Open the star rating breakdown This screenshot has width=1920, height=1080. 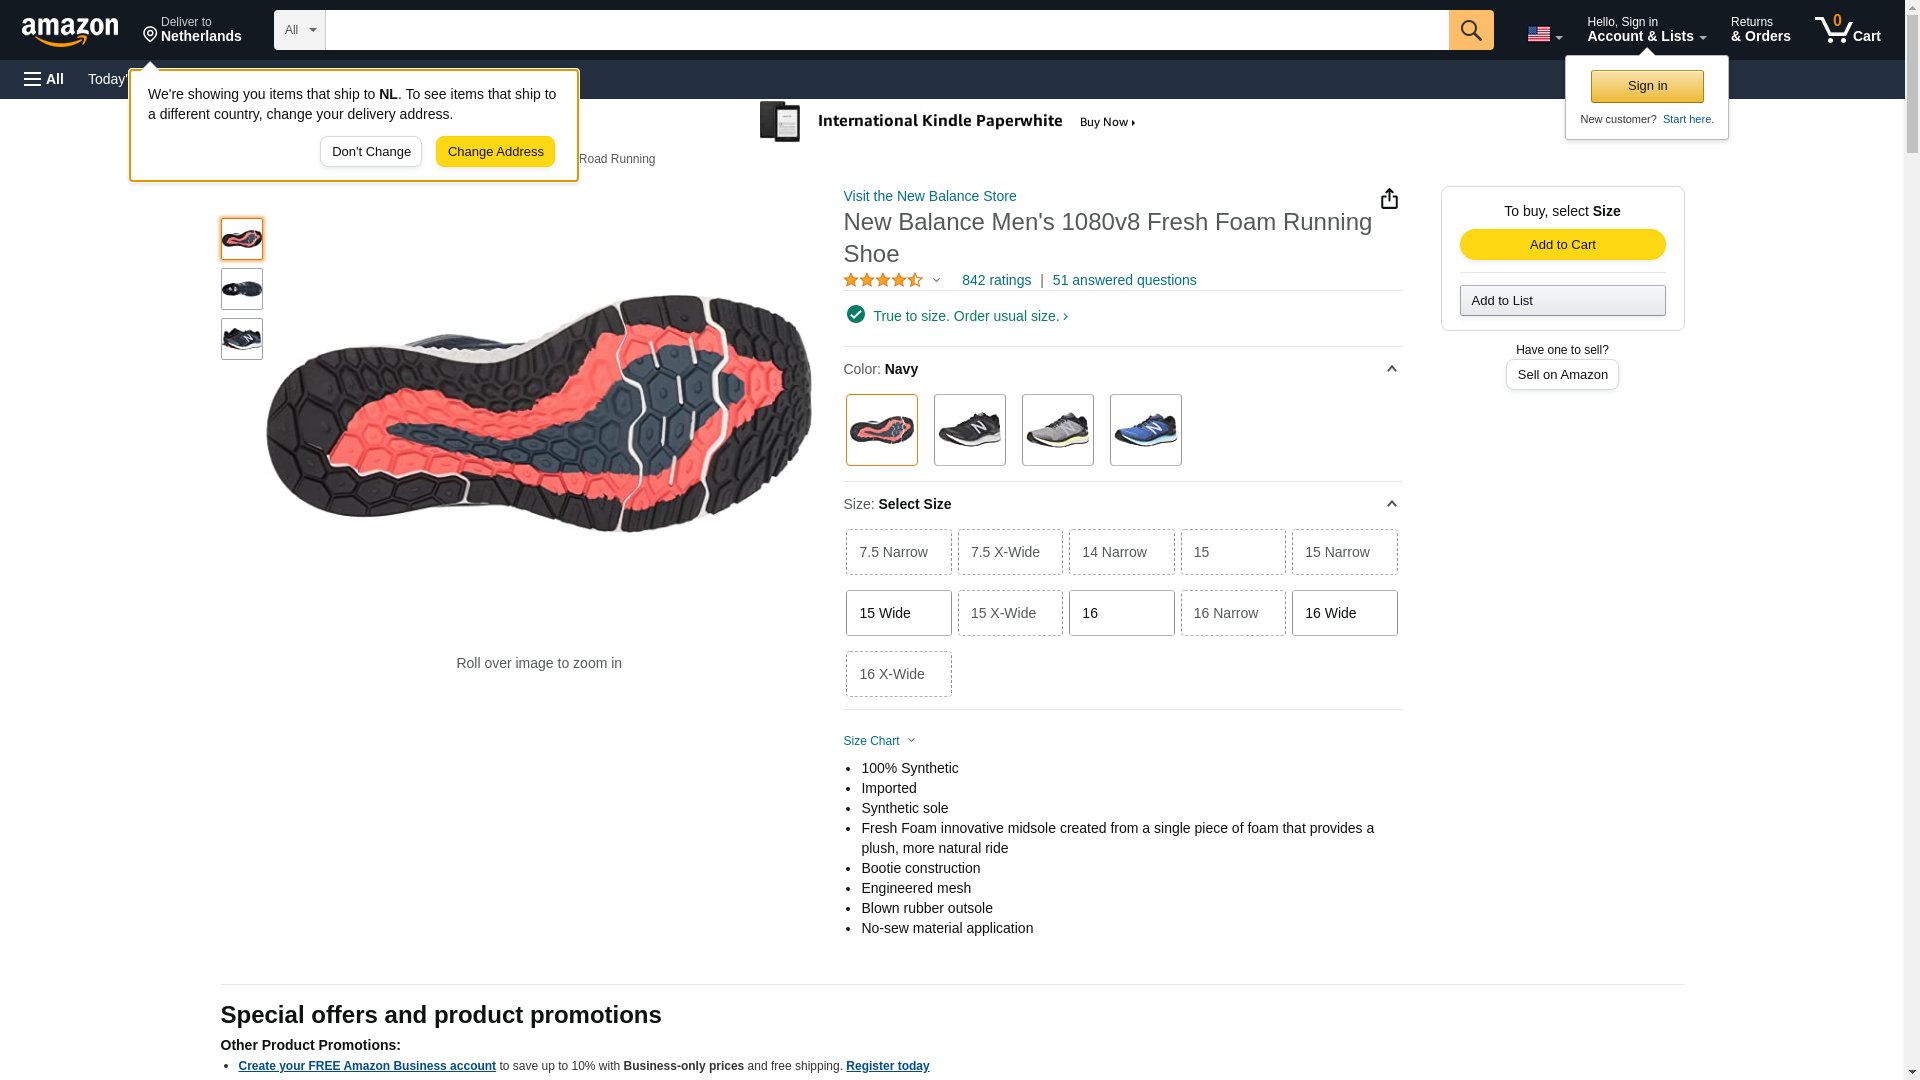click(892, 281)
